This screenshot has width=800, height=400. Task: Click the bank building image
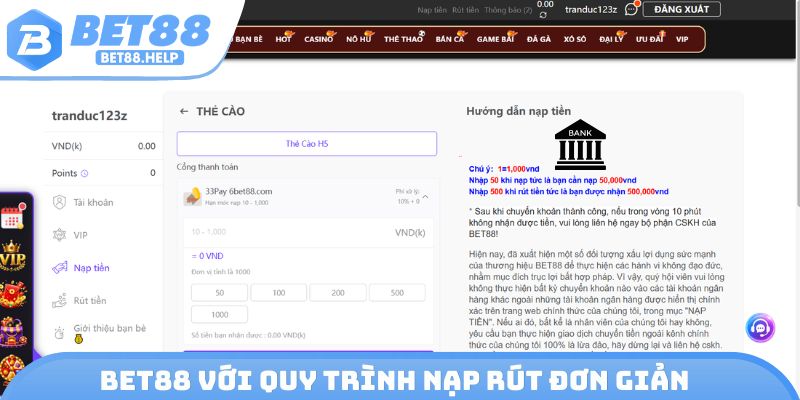point(580,145)
